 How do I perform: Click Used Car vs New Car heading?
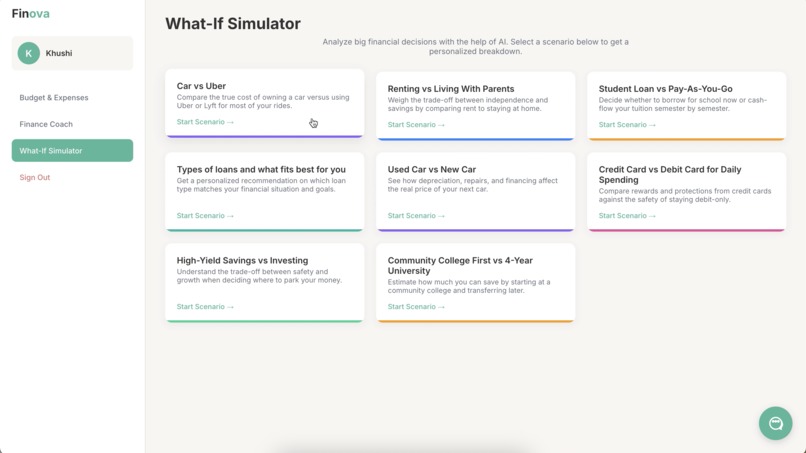point(432,169)
